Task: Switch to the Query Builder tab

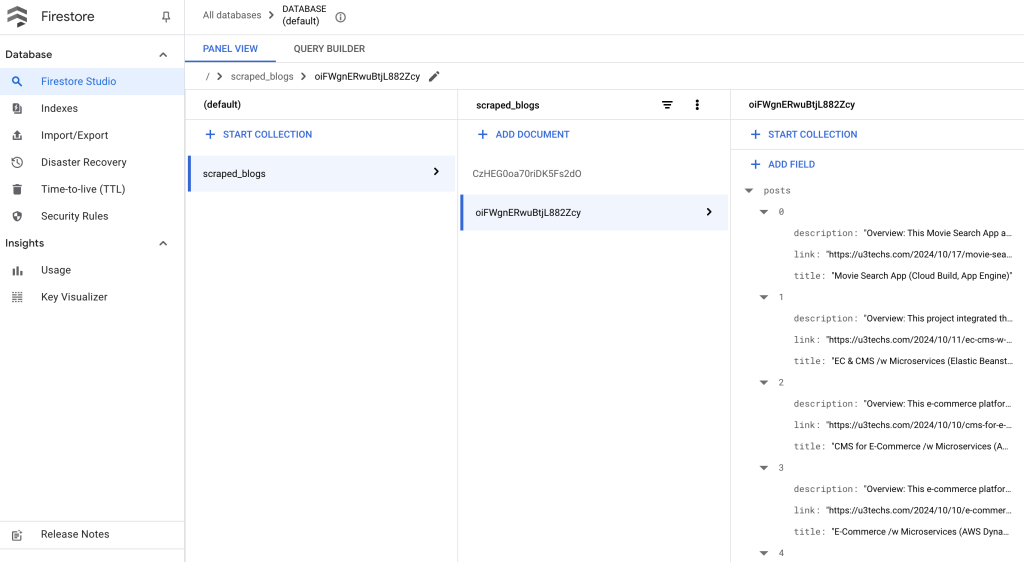Action: (329, 49)
